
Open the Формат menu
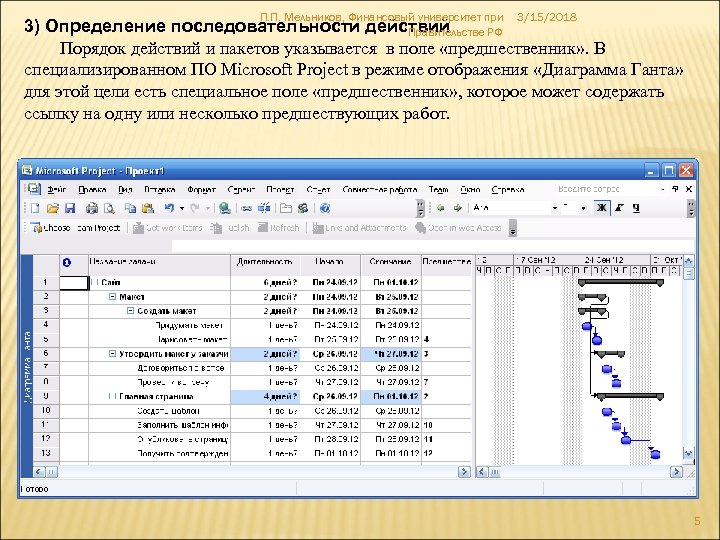pyautogui.click(x=201, y=189)
